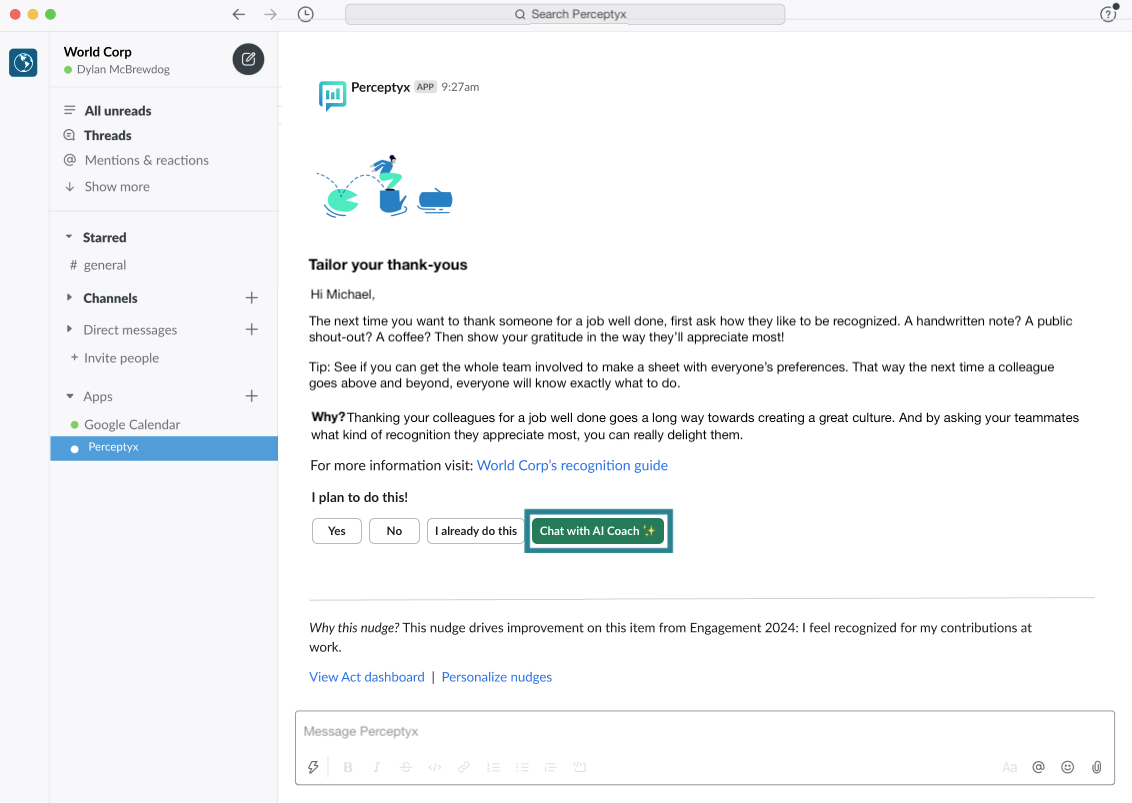Click the Perceptyx app avatar icon
Viewport: 1132px width, 803px height.
(x=332, y=95)
